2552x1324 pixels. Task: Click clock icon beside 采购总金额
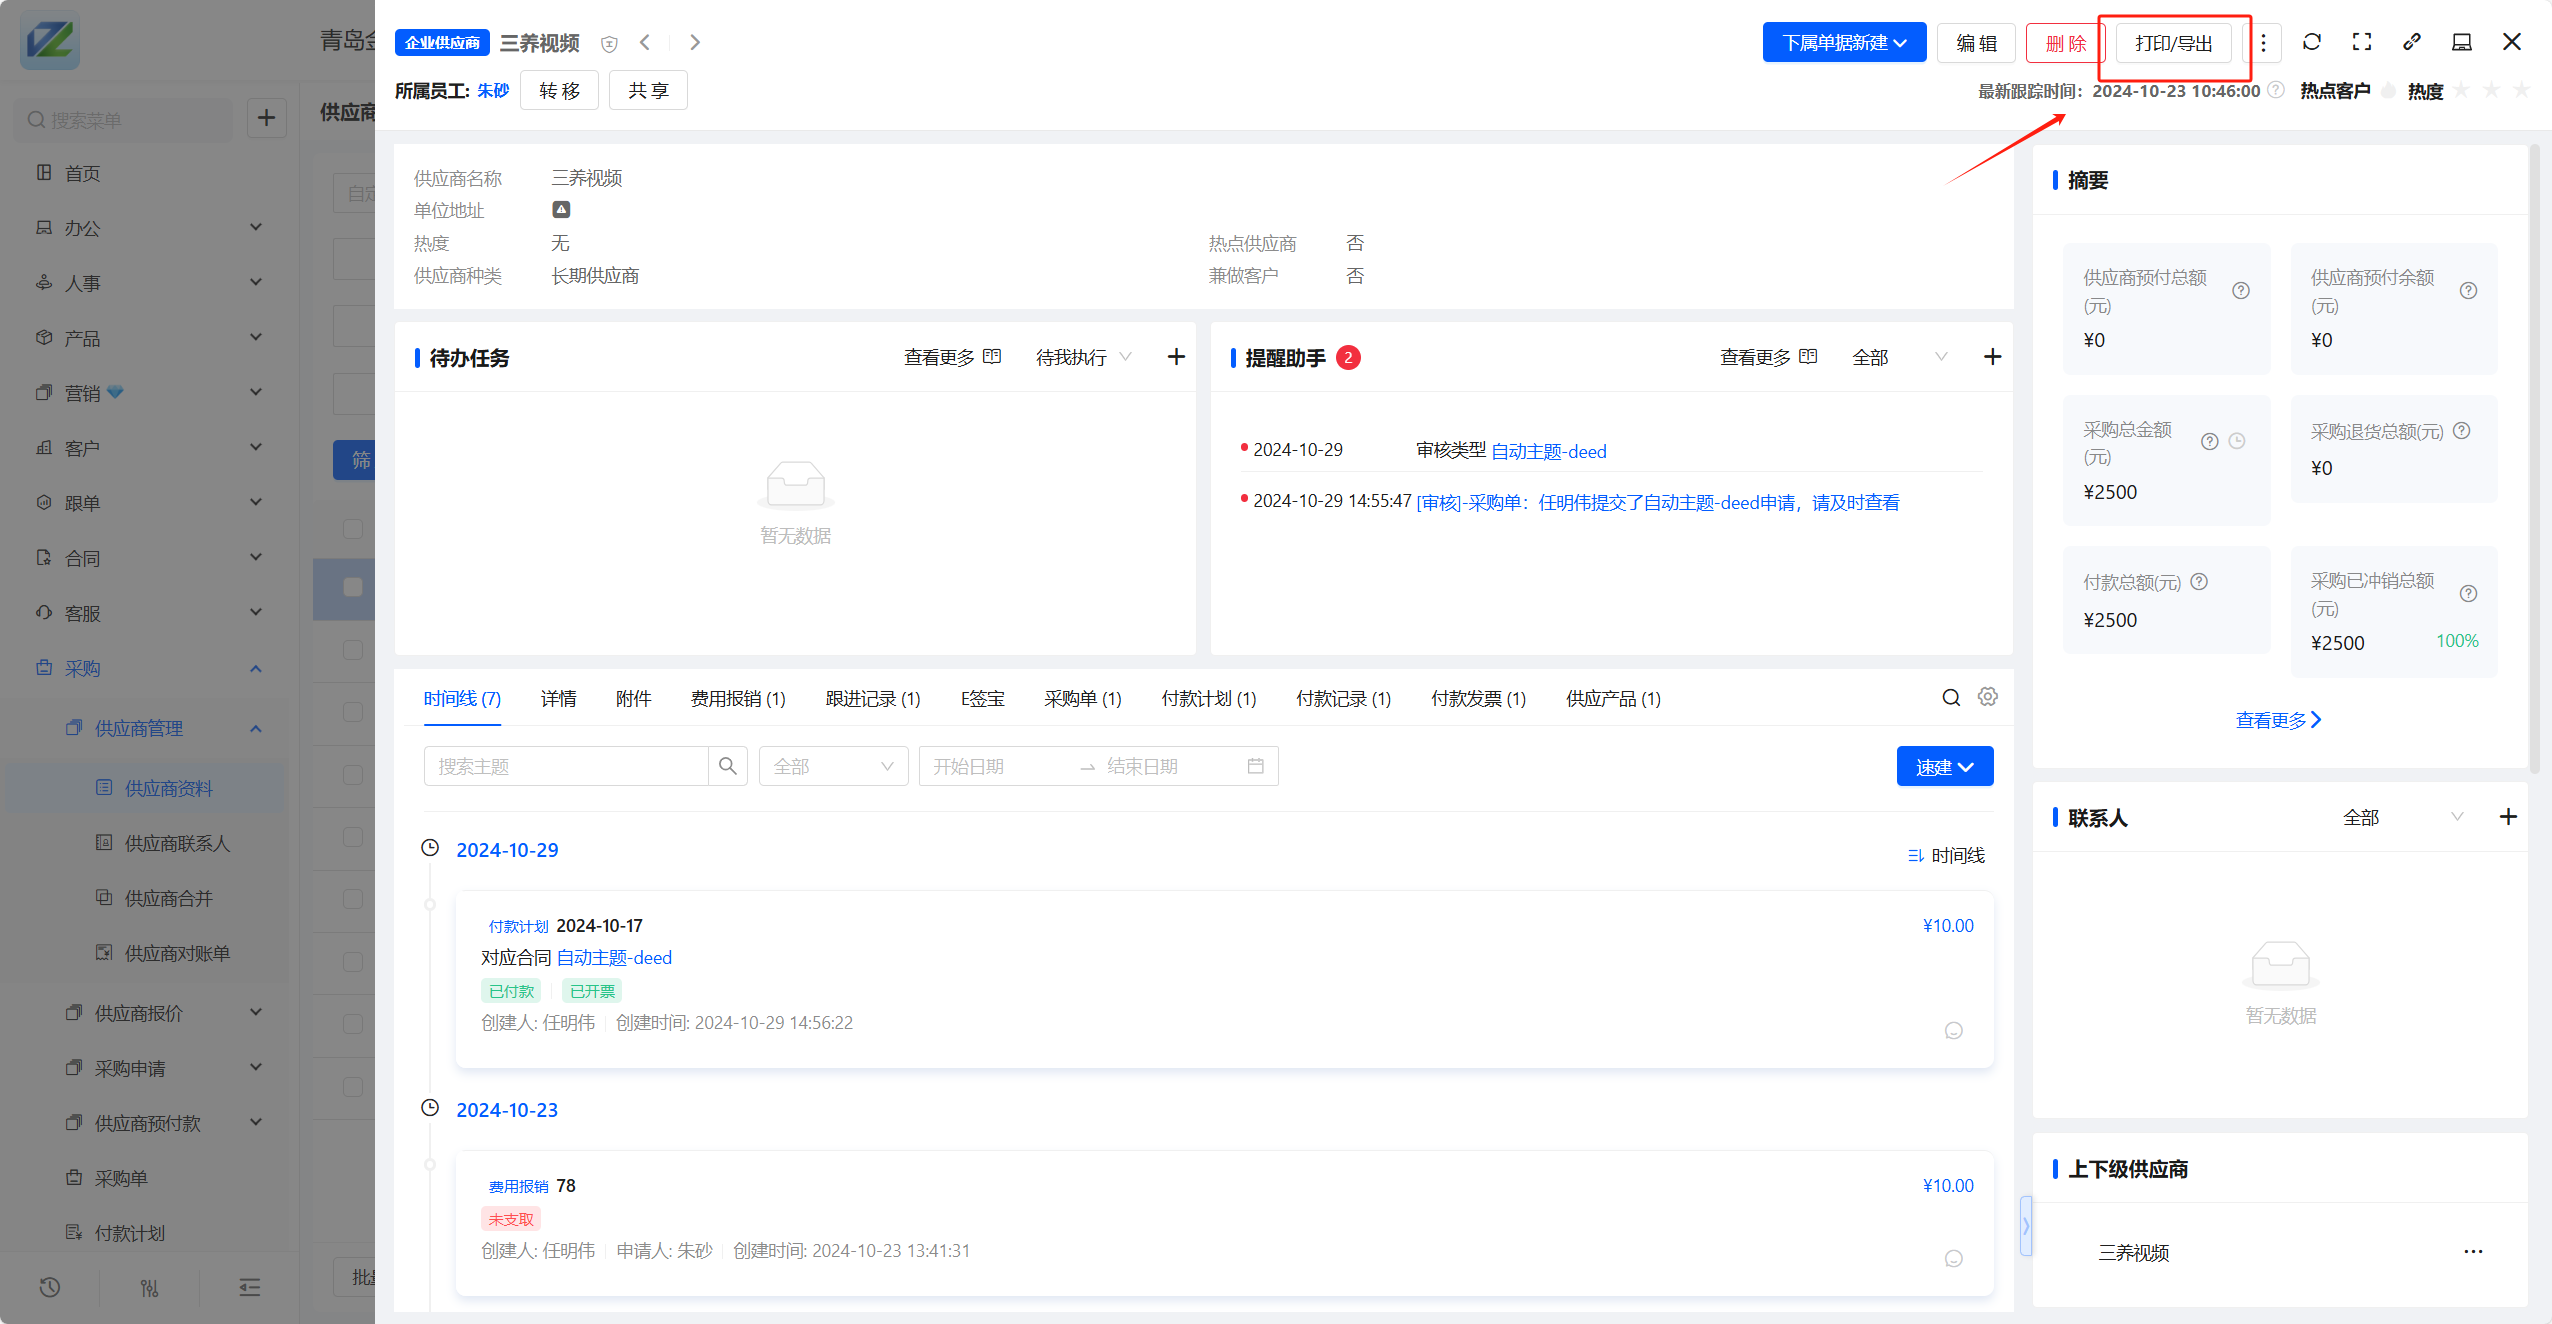tap(2237, 441)
